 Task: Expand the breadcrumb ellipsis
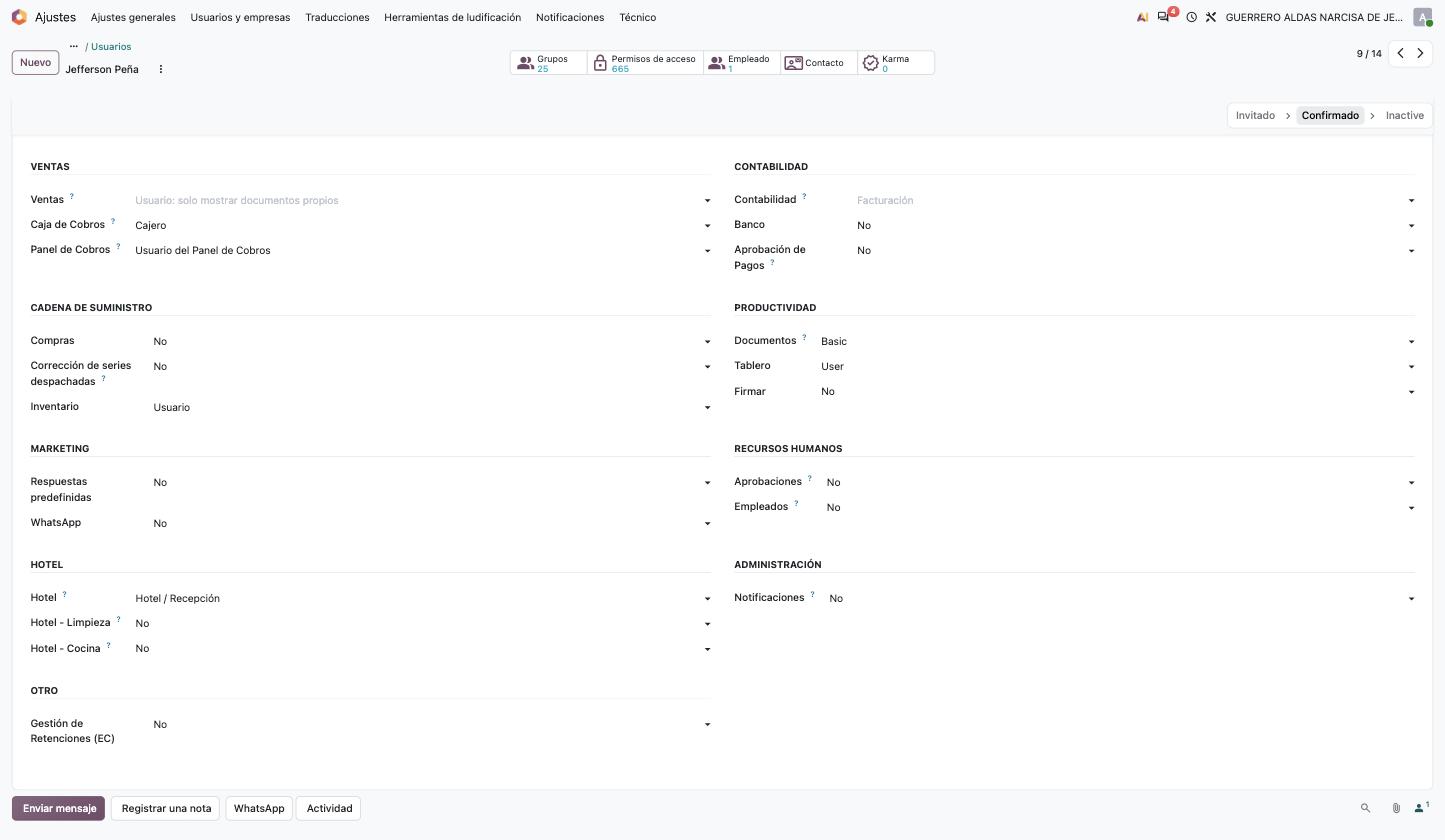(x=74, y=46)
